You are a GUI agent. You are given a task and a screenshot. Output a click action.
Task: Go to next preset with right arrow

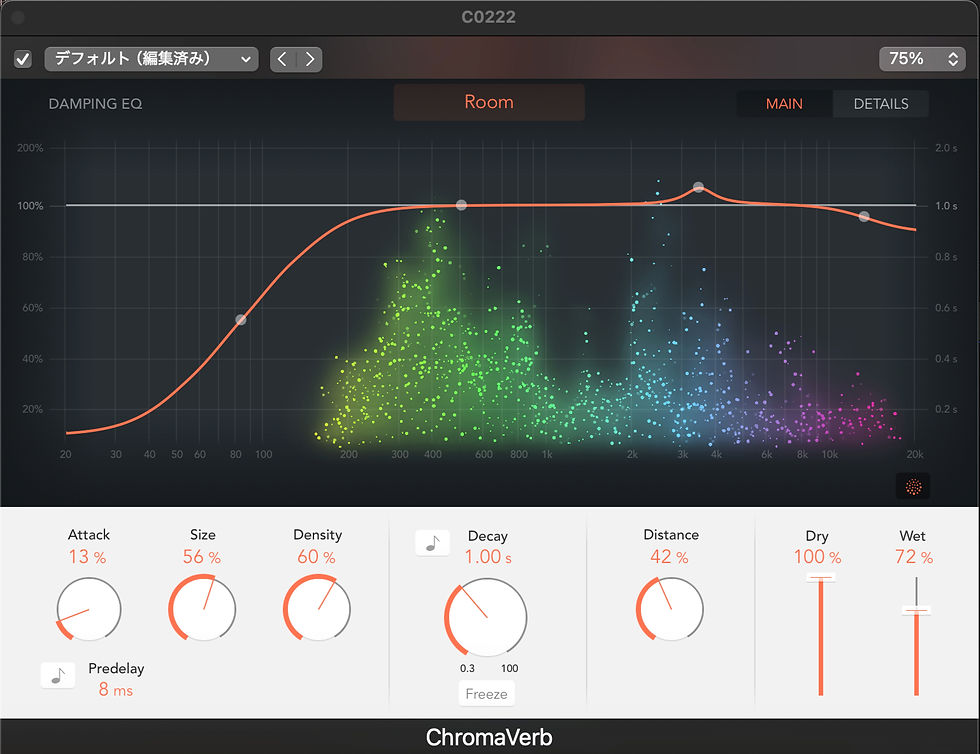(x=309, y=59)
